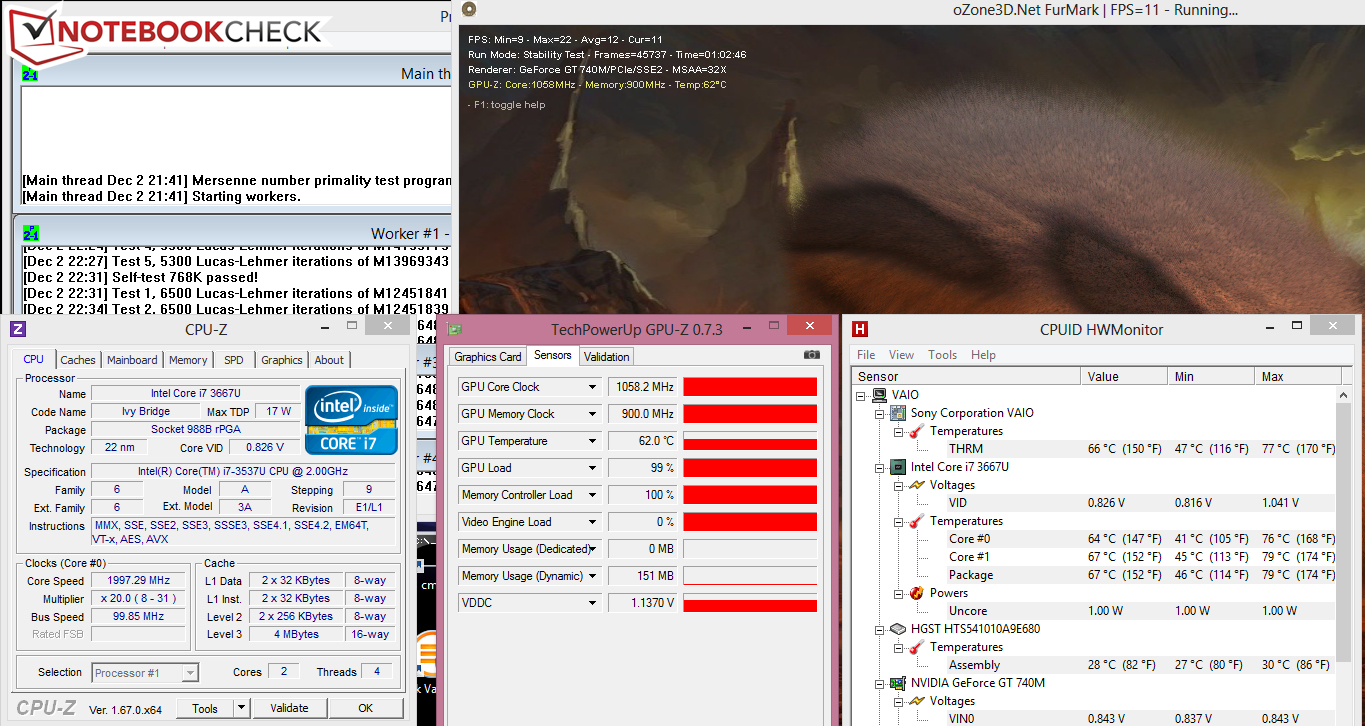Open the View menu in HWMonitor
The image size is (1365, 726).
[901, 355]
